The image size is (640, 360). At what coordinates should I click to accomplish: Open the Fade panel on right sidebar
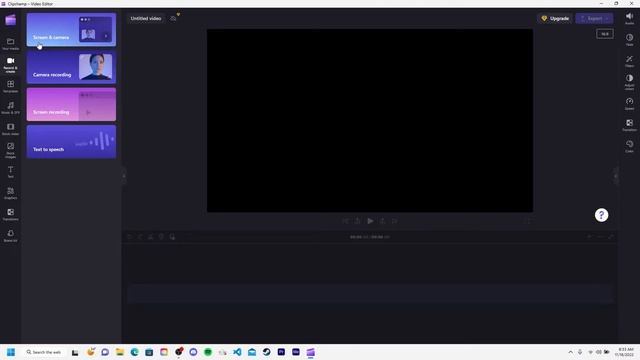tap(629, 40)
